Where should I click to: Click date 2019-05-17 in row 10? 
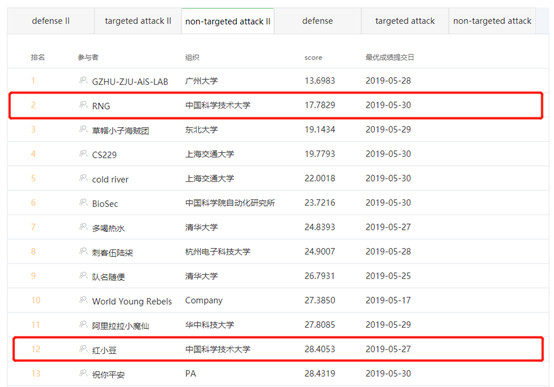pos(388,300)
